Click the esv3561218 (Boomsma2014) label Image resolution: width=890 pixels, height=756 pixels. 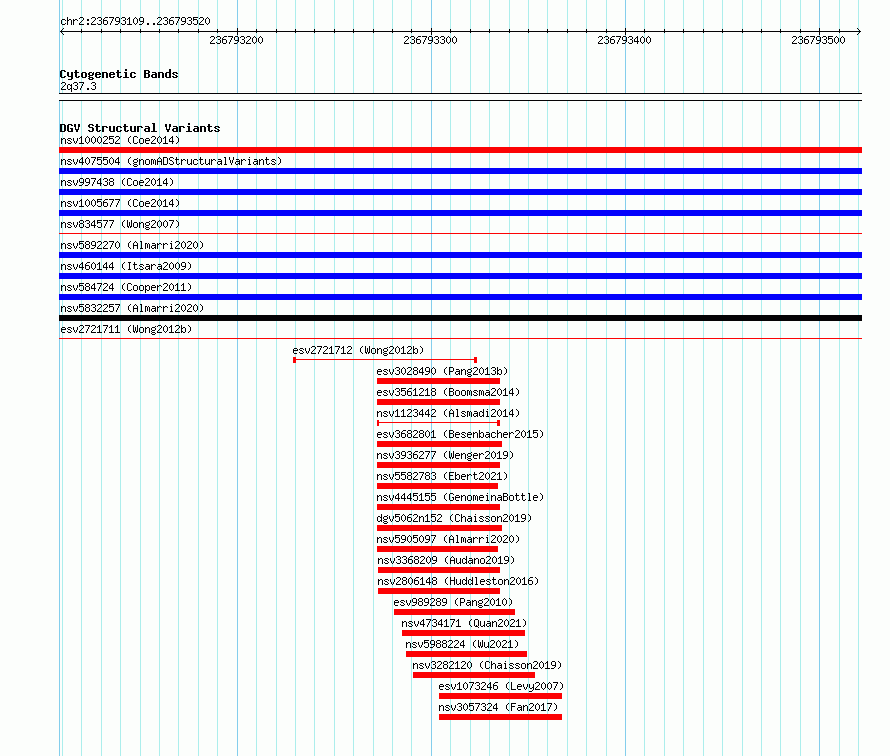[448, 392]
